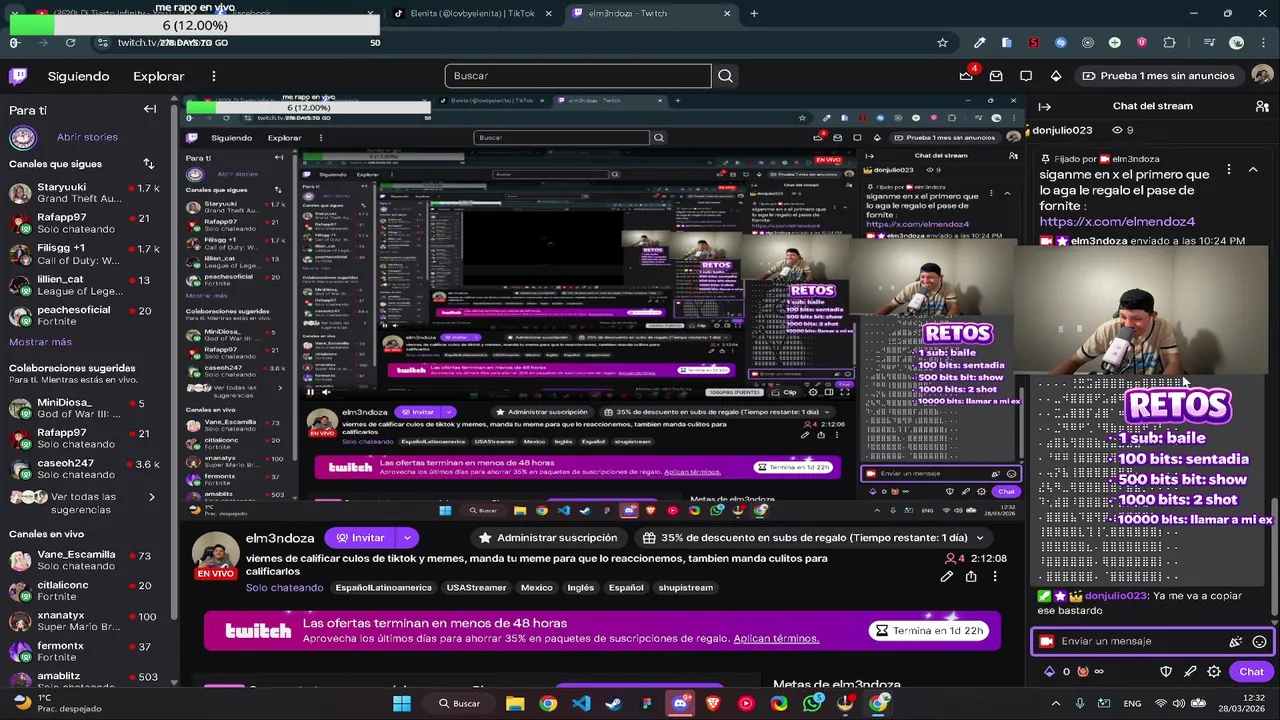
Task: Open chat shield mode icon
Action: click(1166, 672)
